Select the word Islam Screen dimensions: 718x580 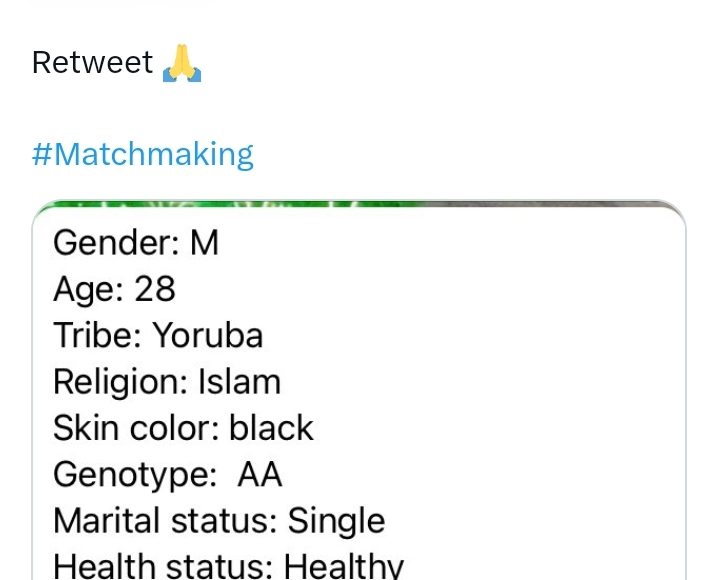click(x=239, y=381)
